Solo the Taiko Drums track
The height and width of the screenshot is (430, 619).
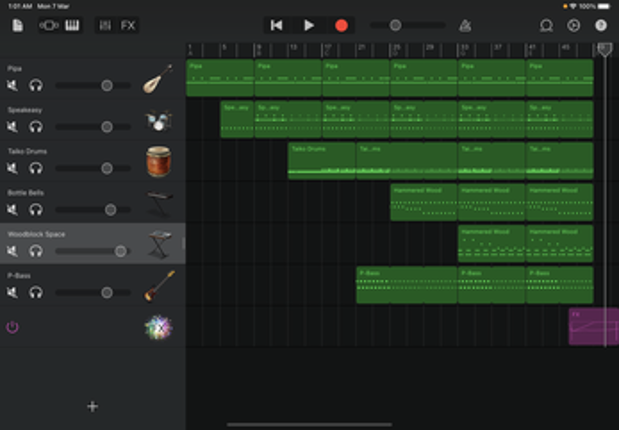pyautogui.click(x=36, y=168)
